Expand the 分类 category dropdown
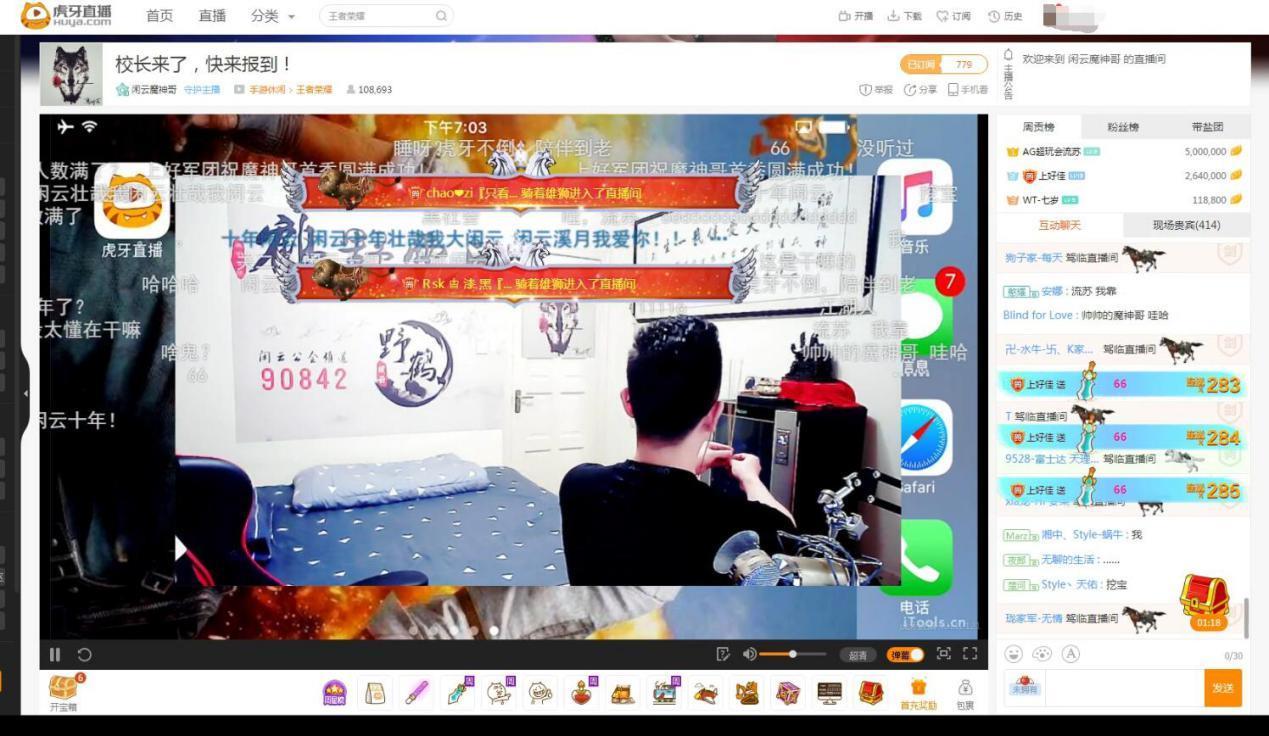The image size is (1269, 736). click(x=272, y=16)
